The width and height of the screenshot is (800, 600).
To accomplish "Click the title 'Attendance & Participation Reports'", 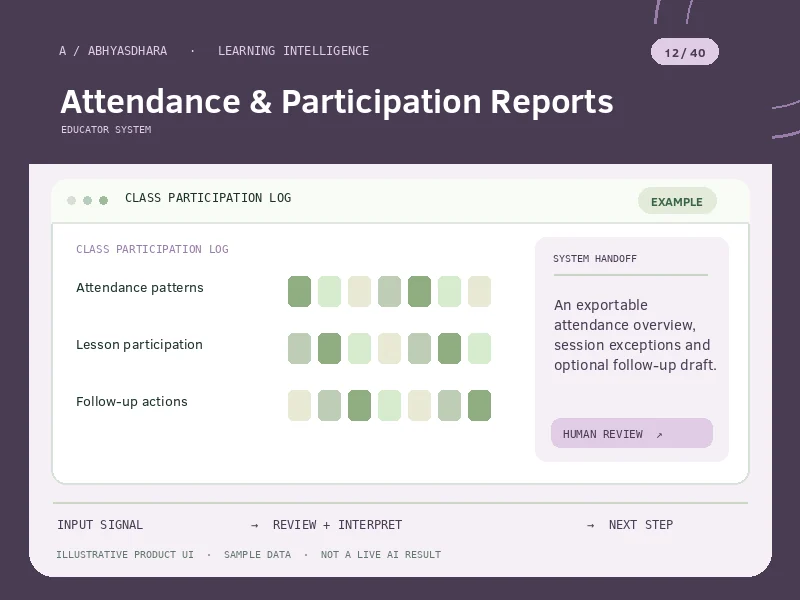I will point(337,102).
